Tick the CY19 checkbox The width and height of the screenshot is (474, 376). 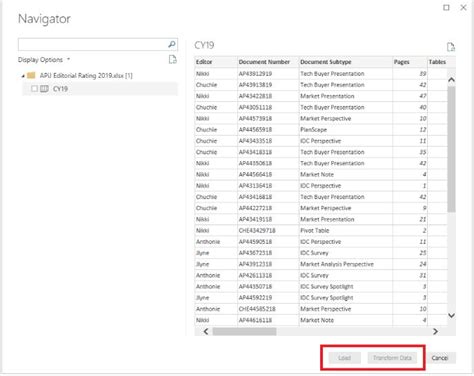(x=34, y=89)
